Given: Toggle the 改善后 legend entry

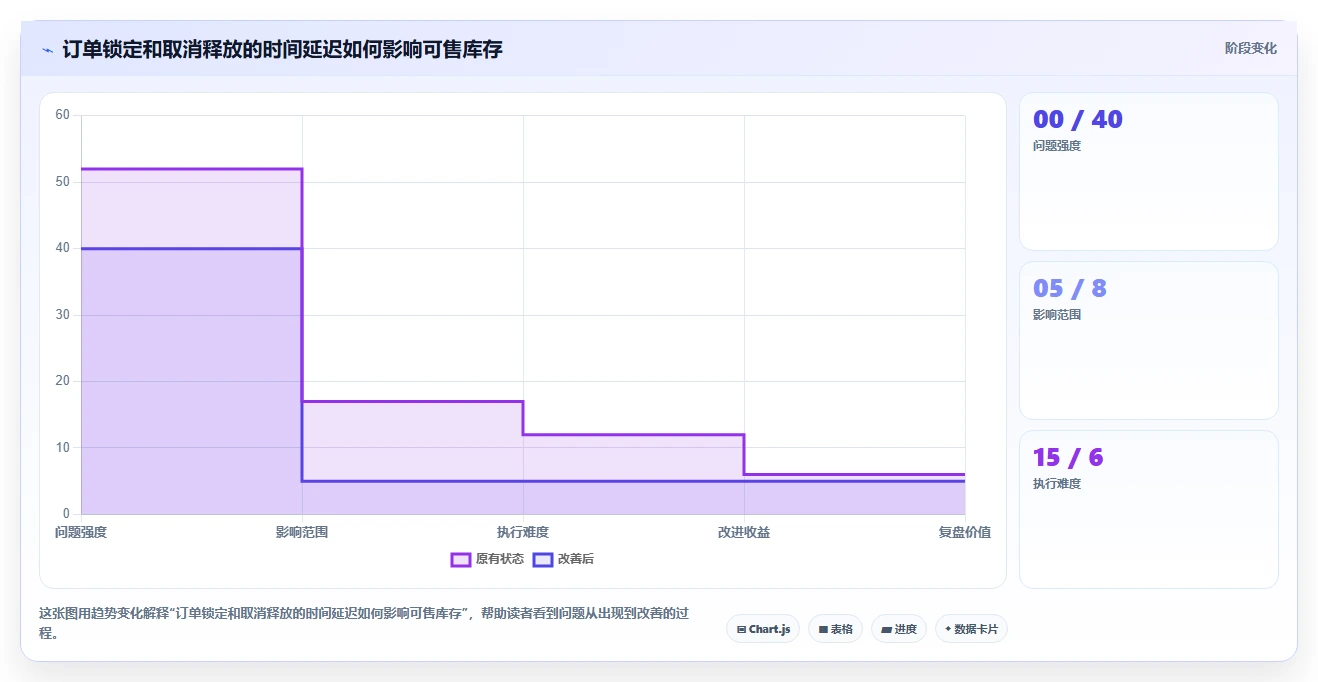Looking at the screenshot, I should [563, 559].
